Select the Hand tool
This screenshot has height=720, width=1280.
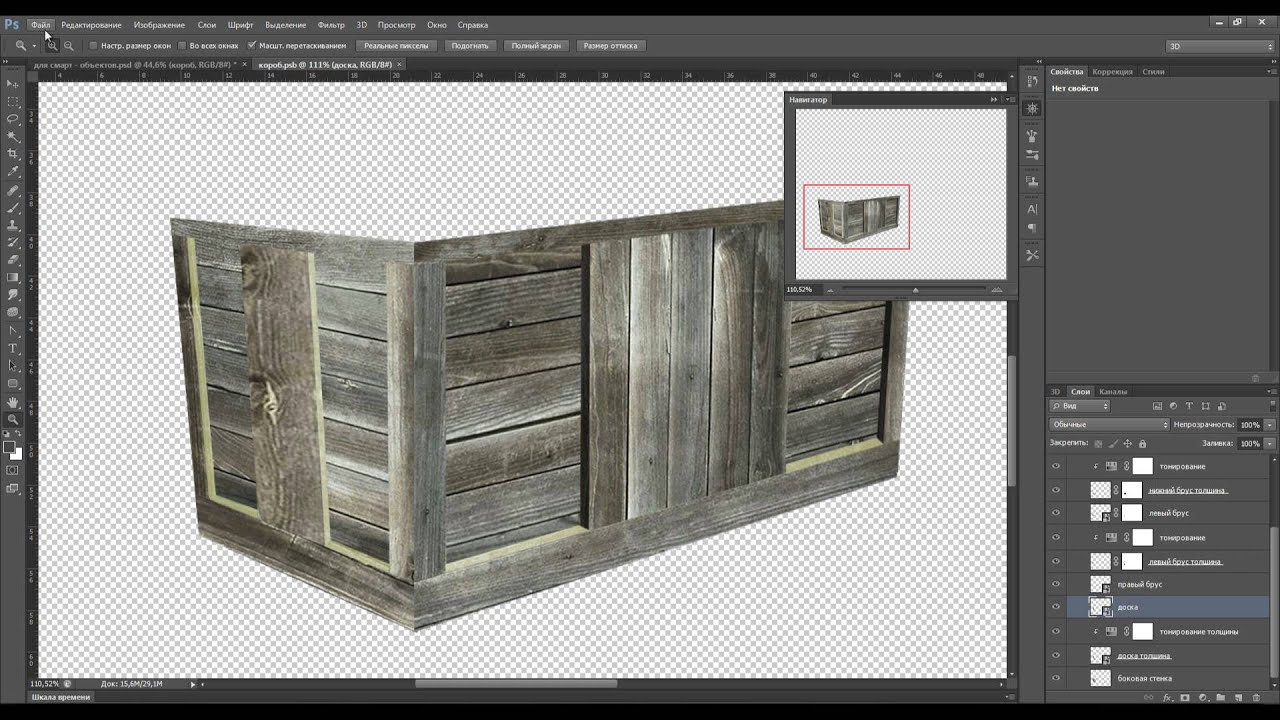coord(13,402)
